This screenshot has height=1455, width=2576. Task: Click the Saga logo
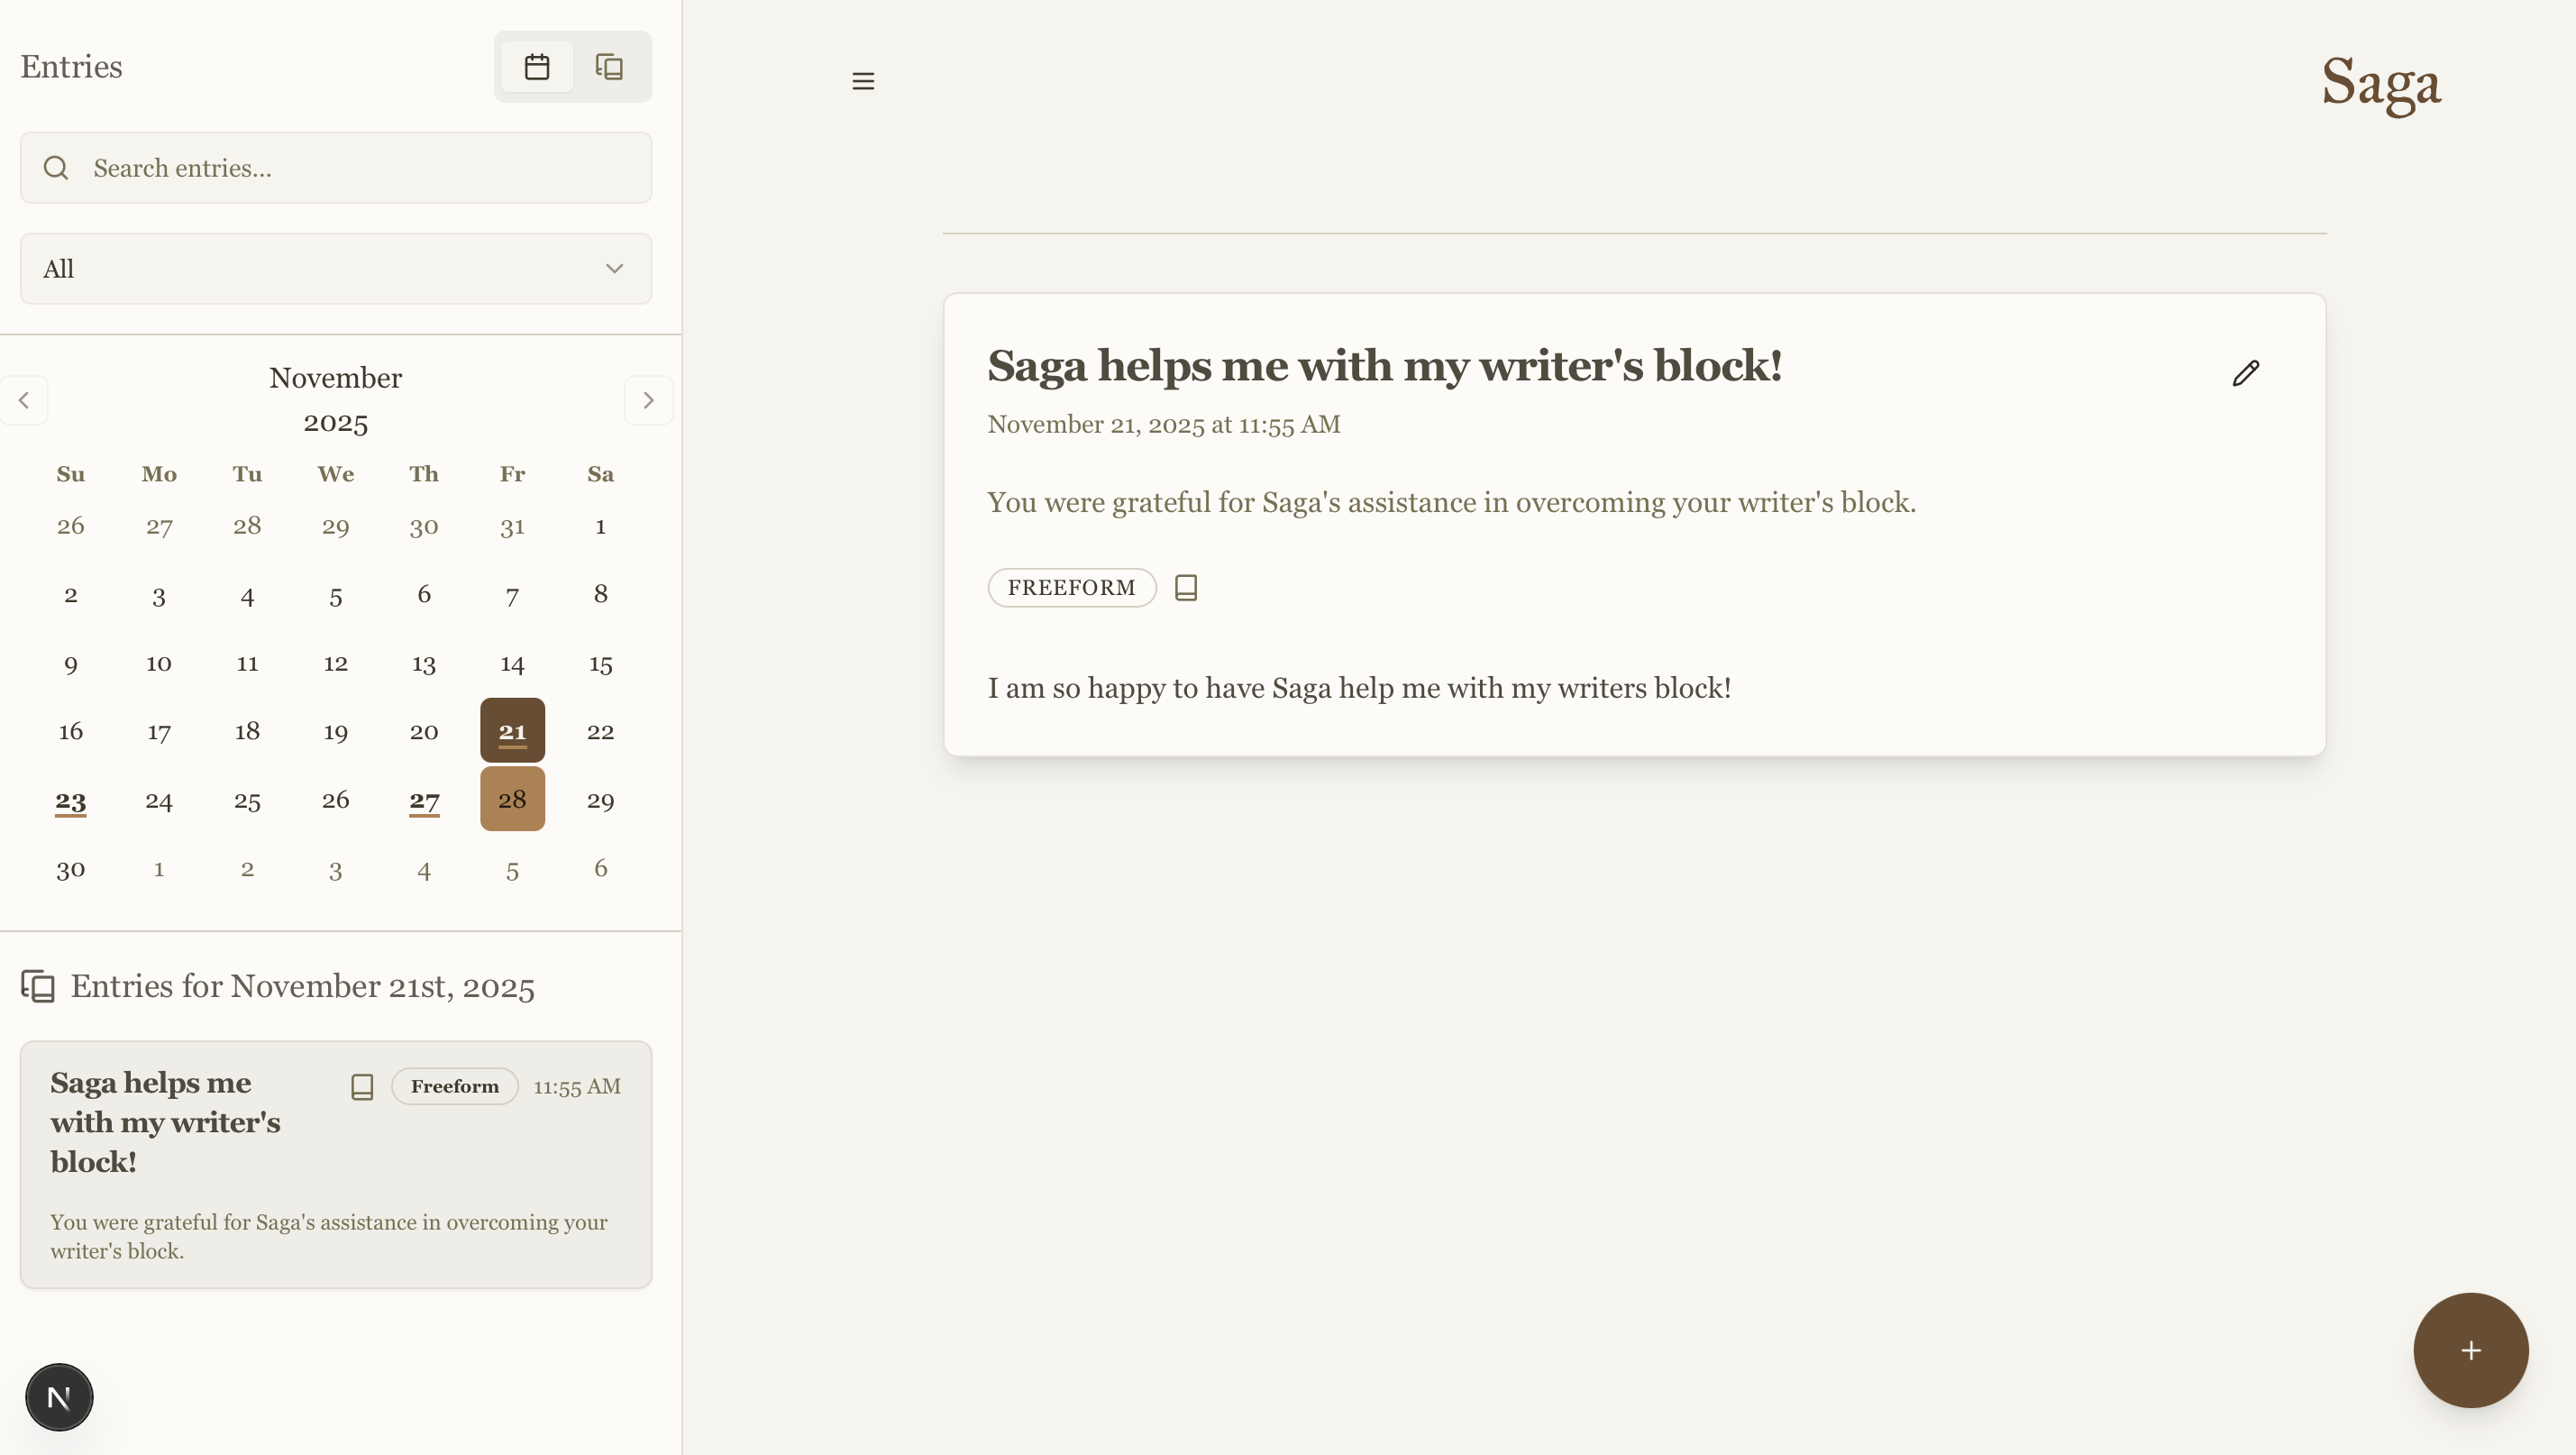pyautogui.click(x=2380, y=84)
